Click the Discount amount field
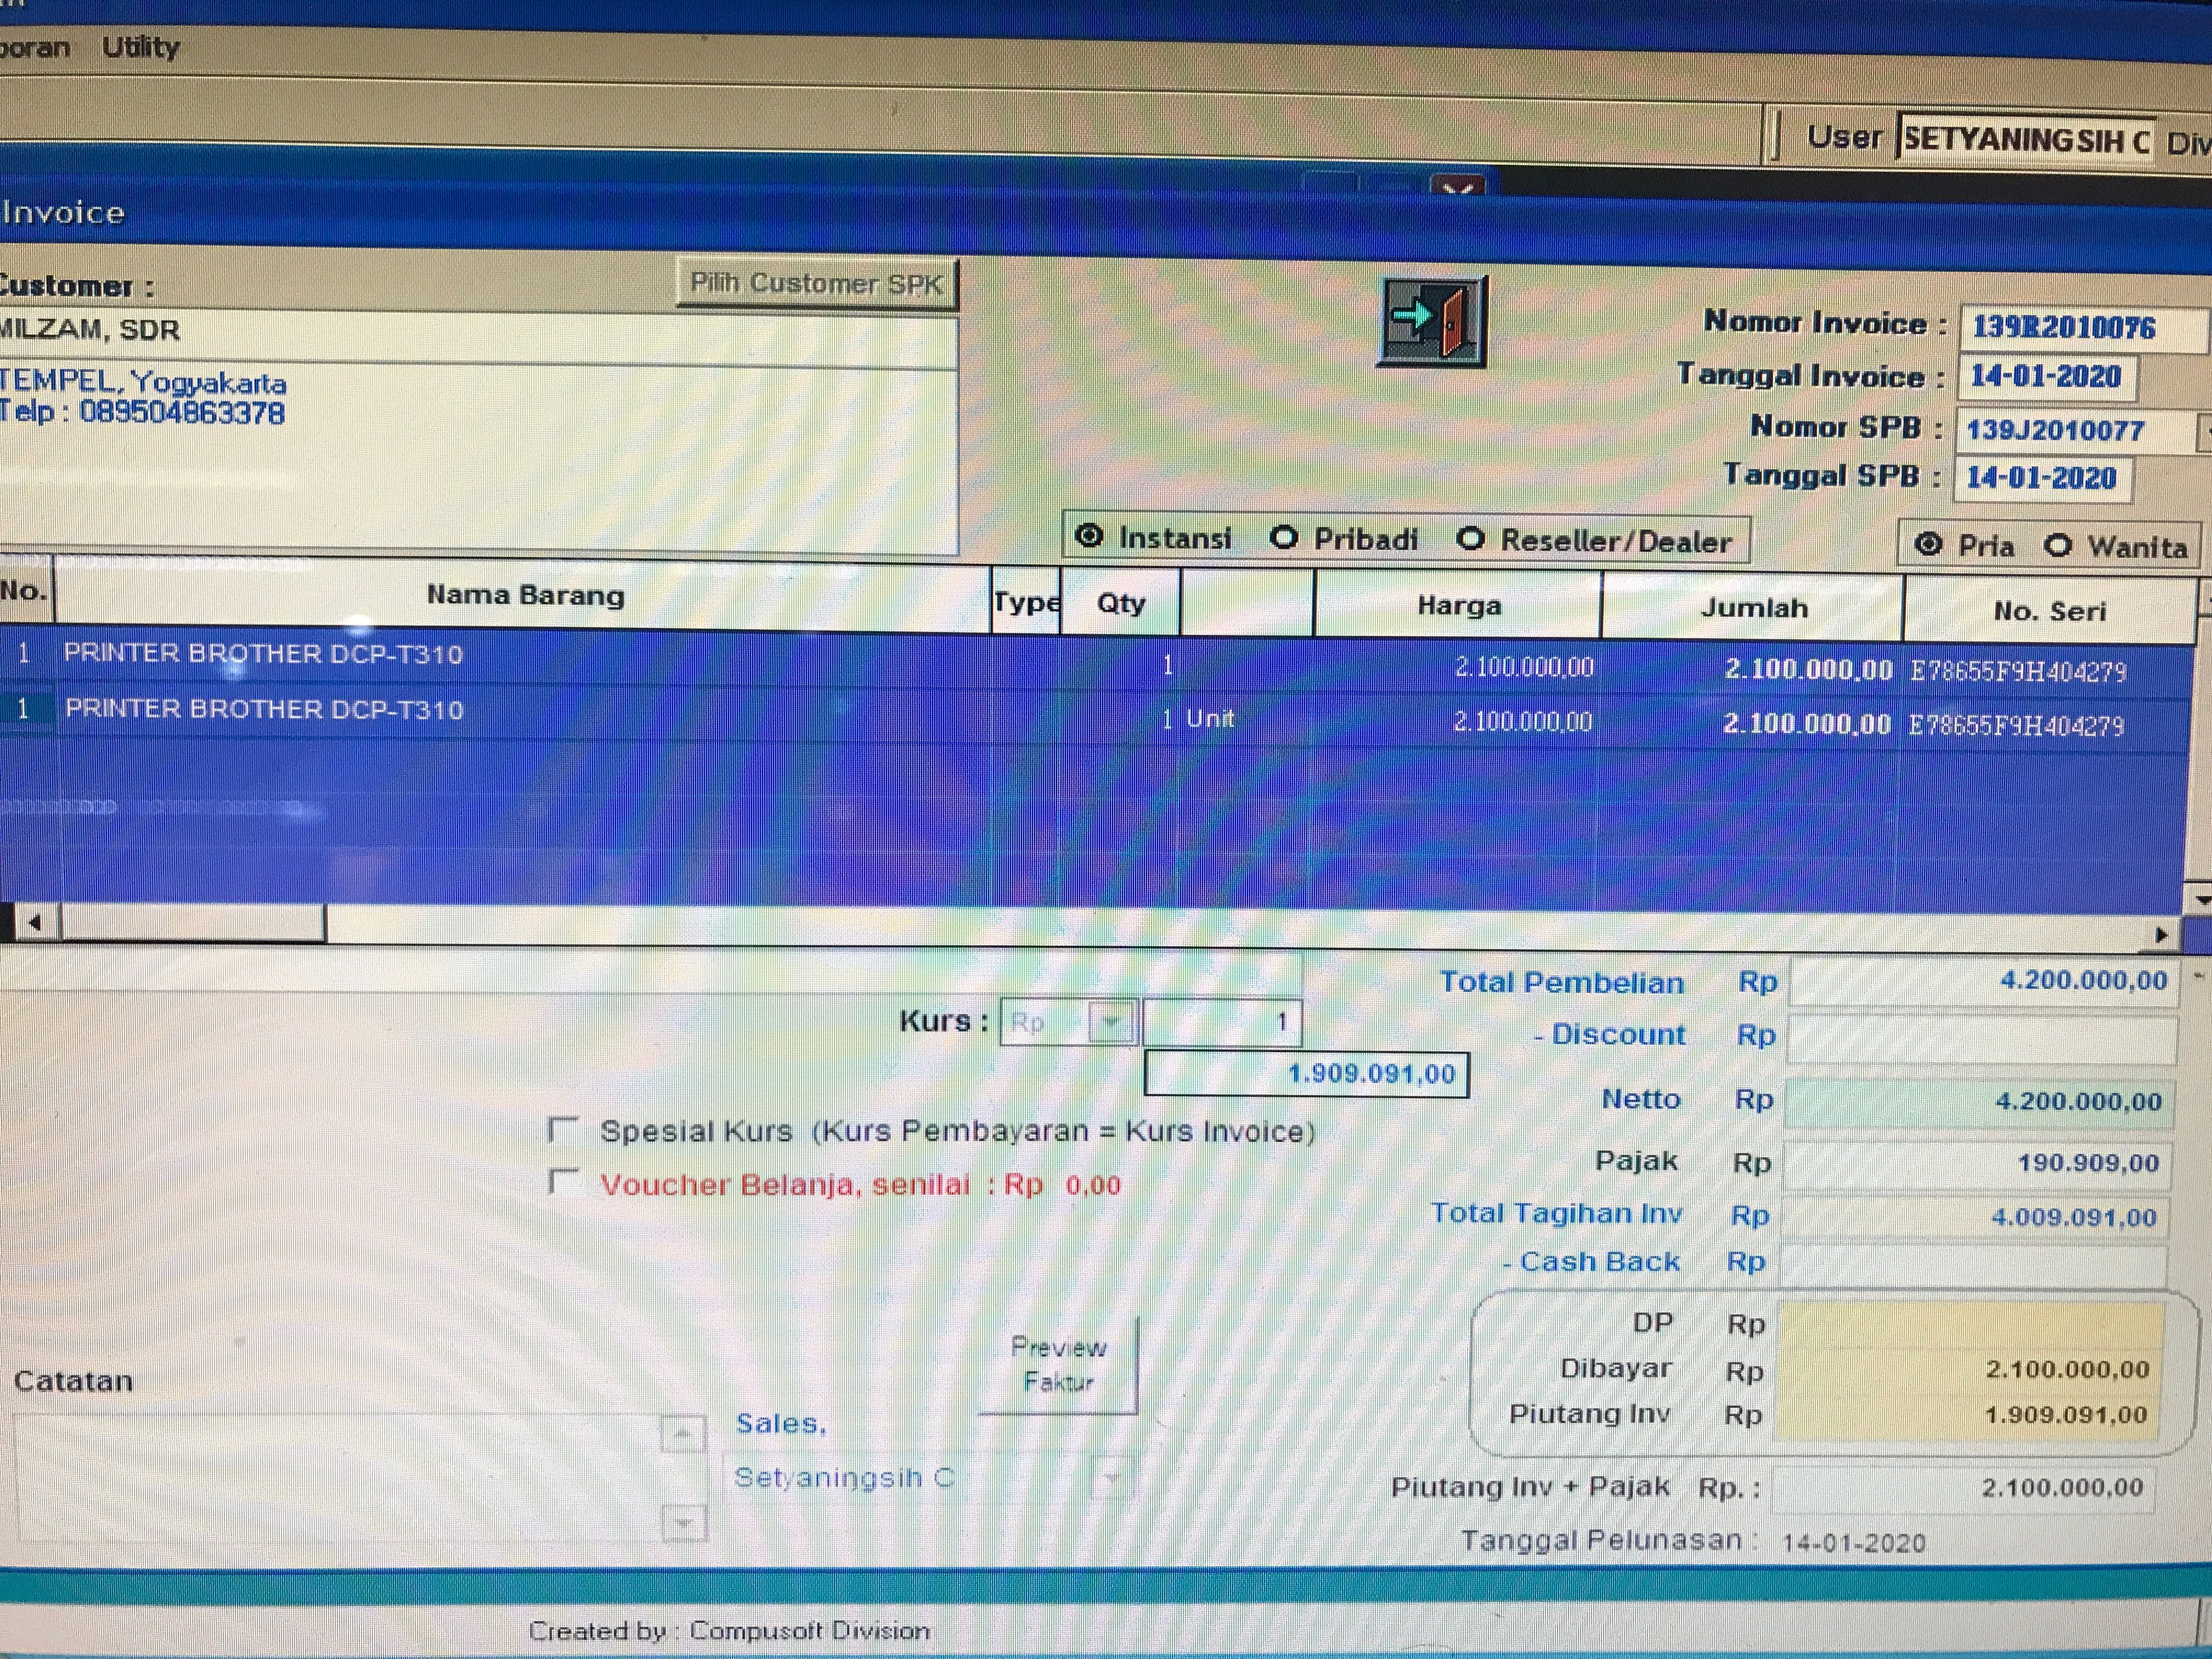This screenshot has width=2212, height=1659. coord(1981,1039)
